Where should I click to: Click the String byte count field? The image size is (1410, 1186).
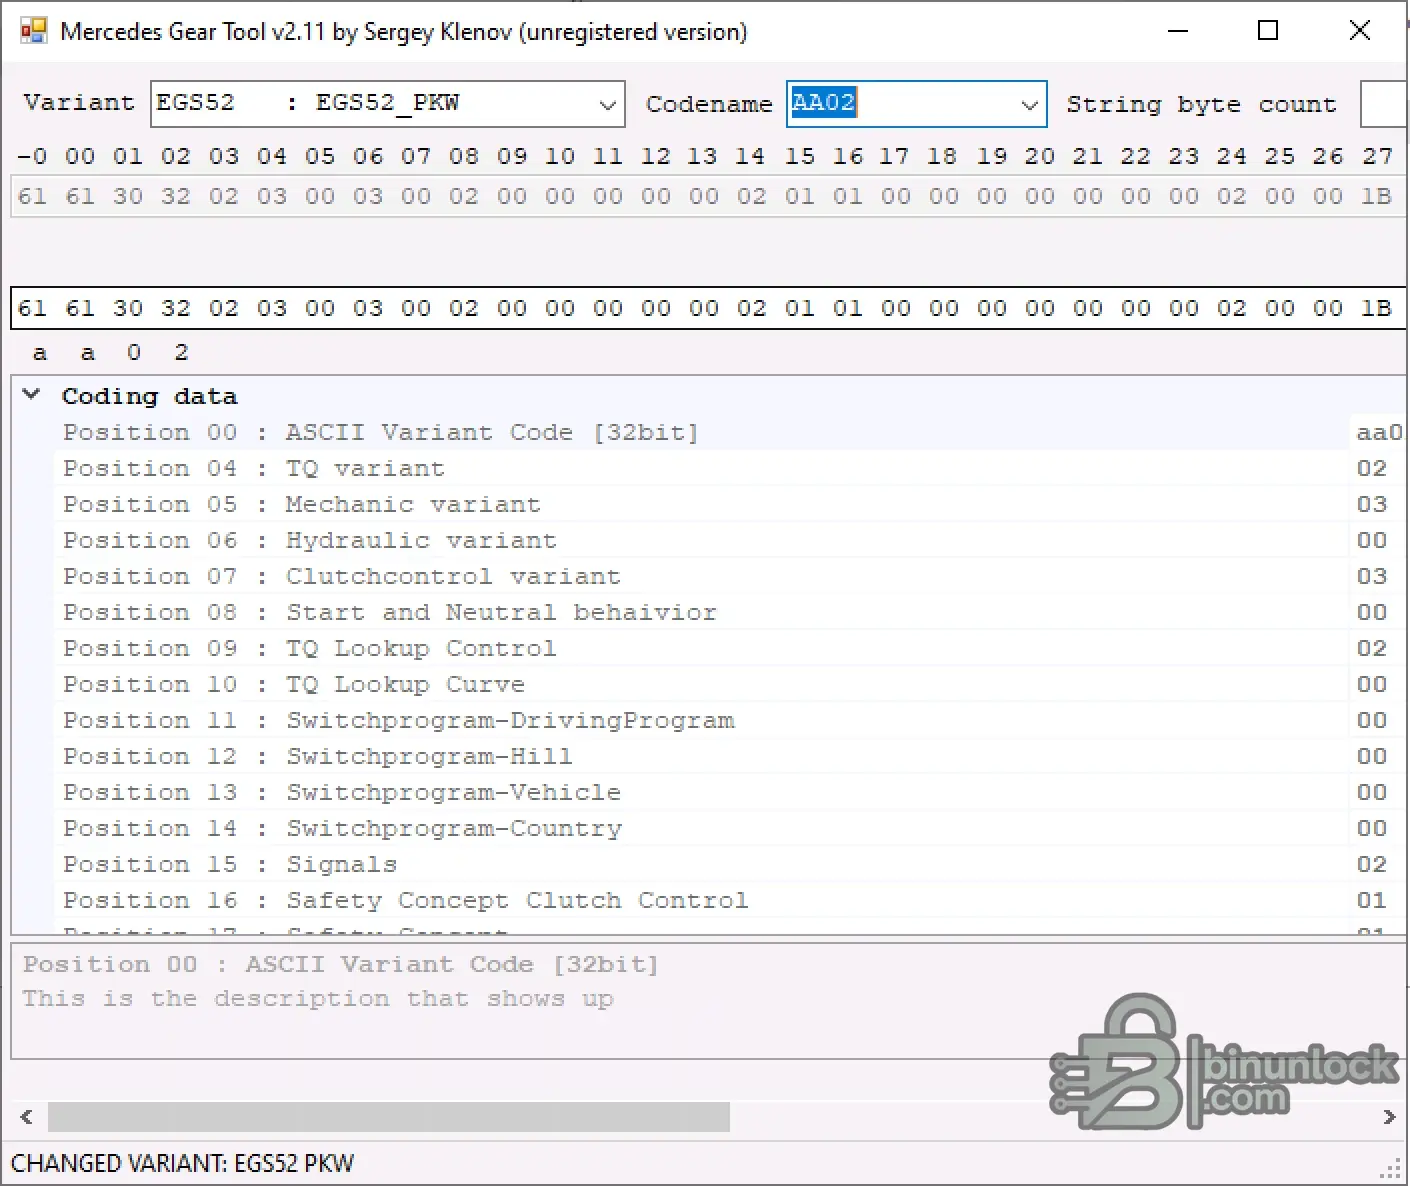coord(1384,104)
